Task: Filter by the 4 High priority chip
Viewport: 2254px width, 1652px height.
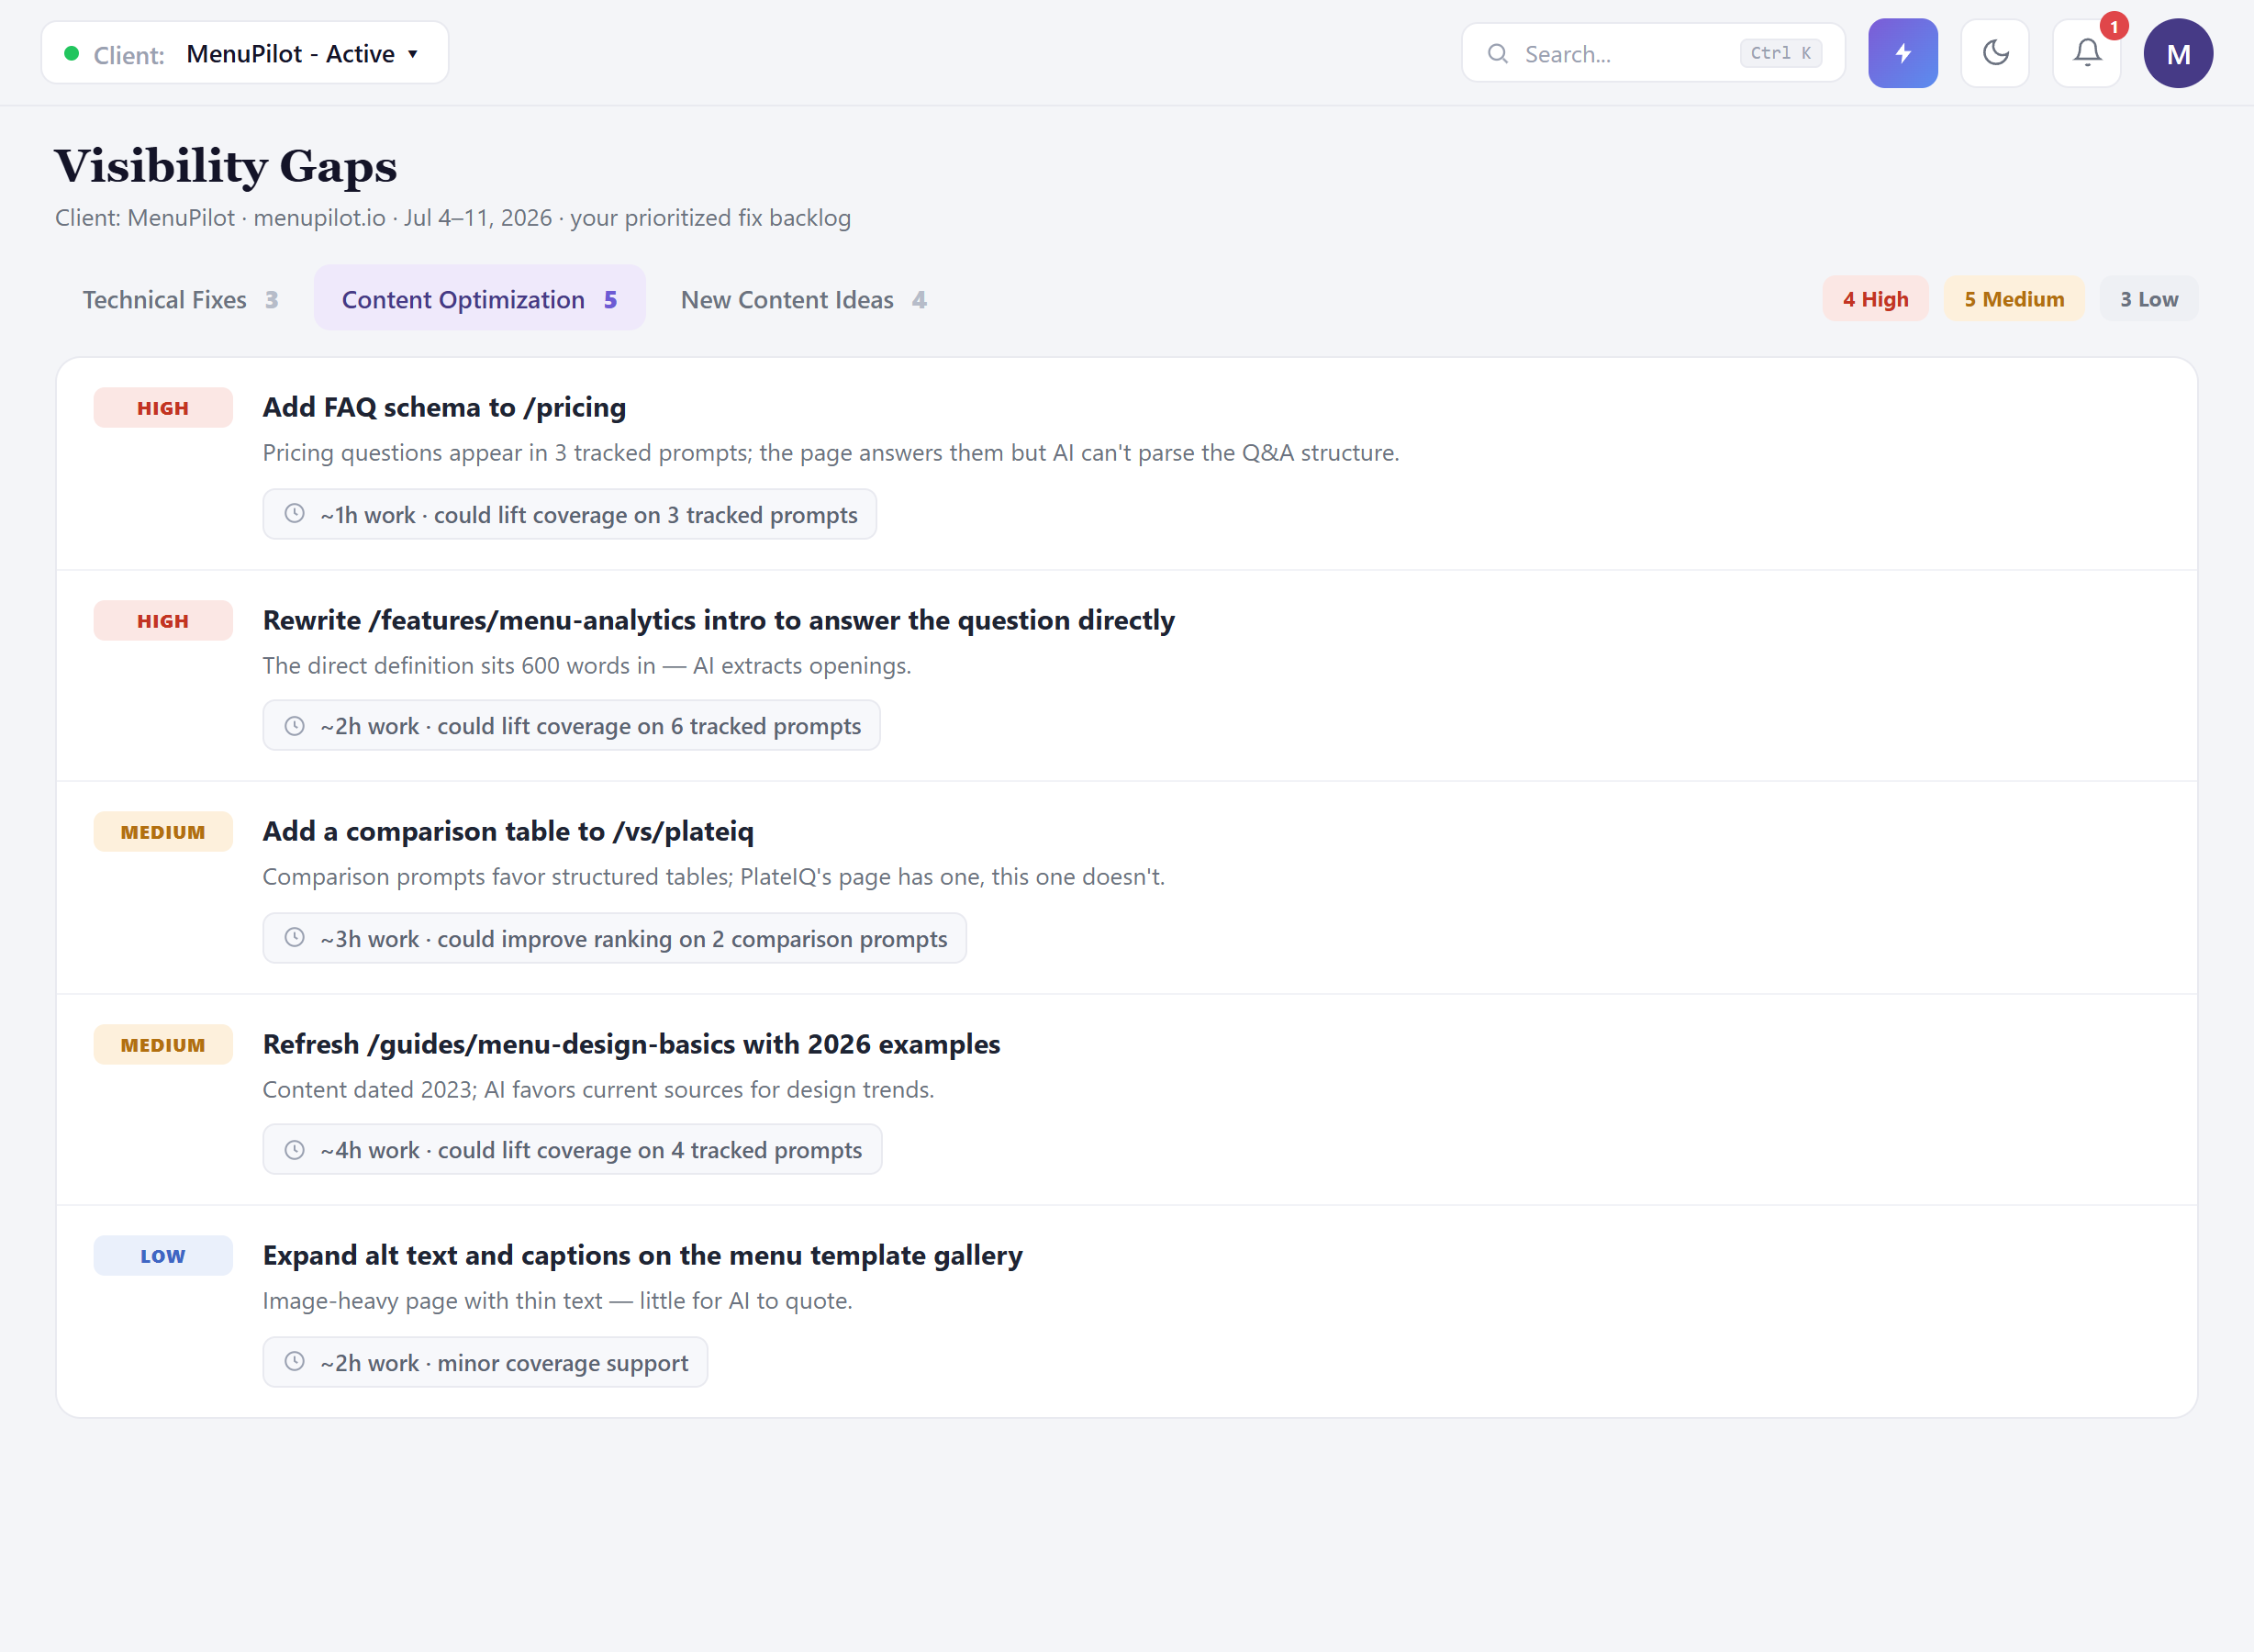Action: pos(1875,299)
